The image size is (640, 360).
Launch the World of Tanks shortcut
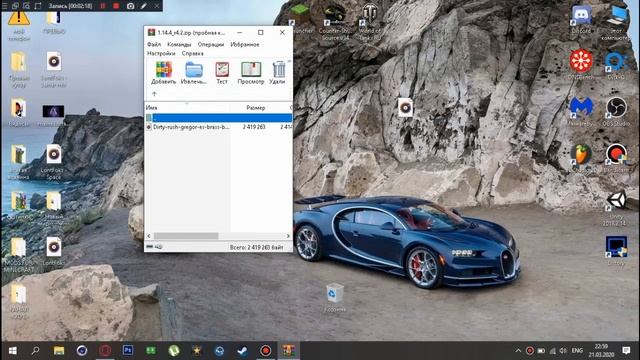point(370,21)
